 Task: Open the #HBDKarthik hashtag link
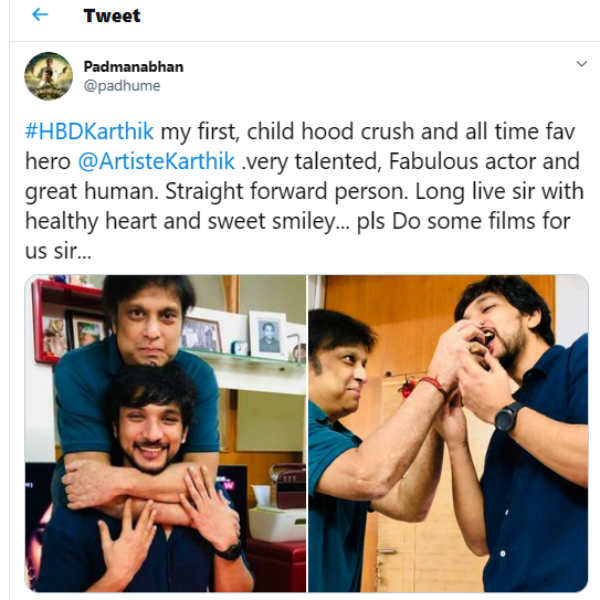(89, 131)
